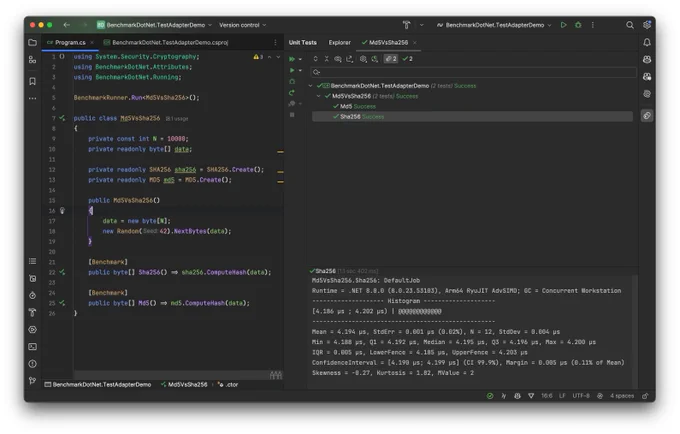The height and width of the screenshot is (434, 680).
Task: Run BenchmarkDotNet.TestAdapterDemo with the green play icon
Action: (x=563, y=25)
